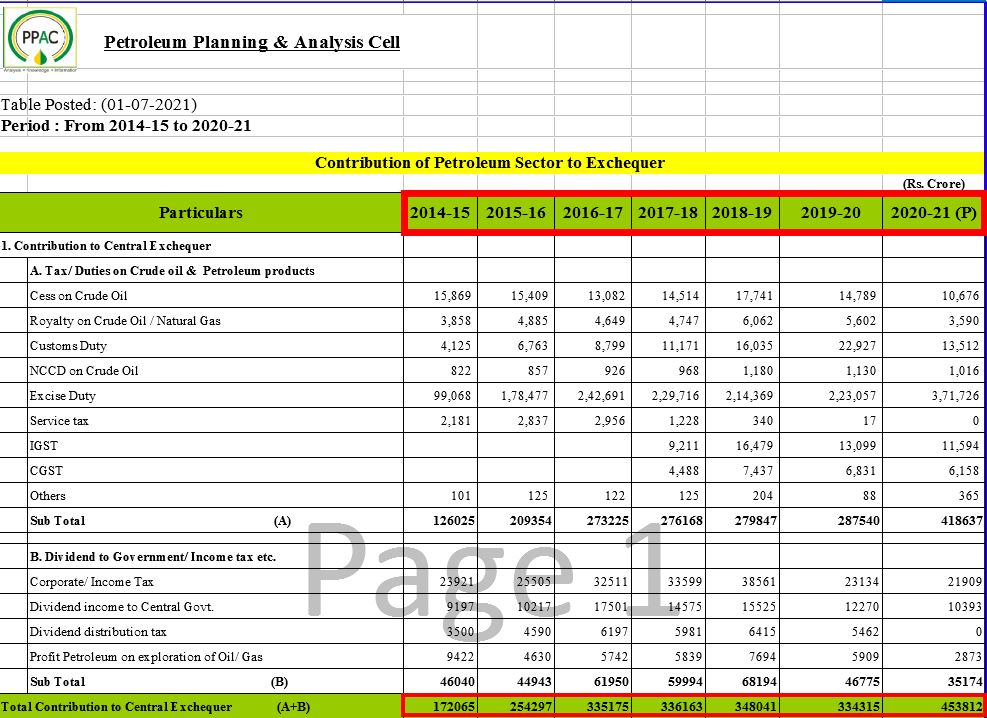Select NCCD on Crude Oil value 968
987x718 pixels.
coord(689,371)
